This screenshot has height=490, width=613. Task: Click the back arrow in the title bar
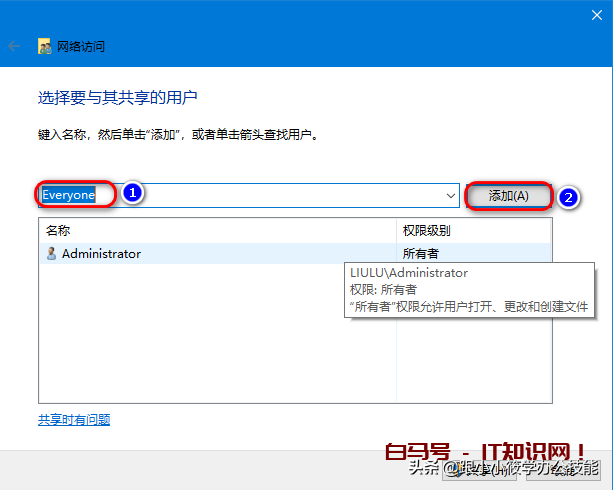point(14,46)
